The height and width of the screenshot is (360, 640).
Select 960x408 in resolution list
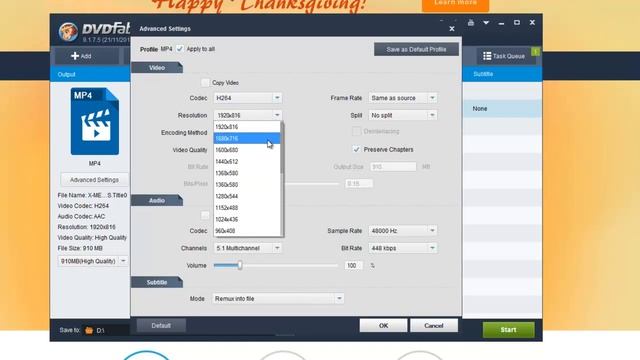click(x=247, y=231)
